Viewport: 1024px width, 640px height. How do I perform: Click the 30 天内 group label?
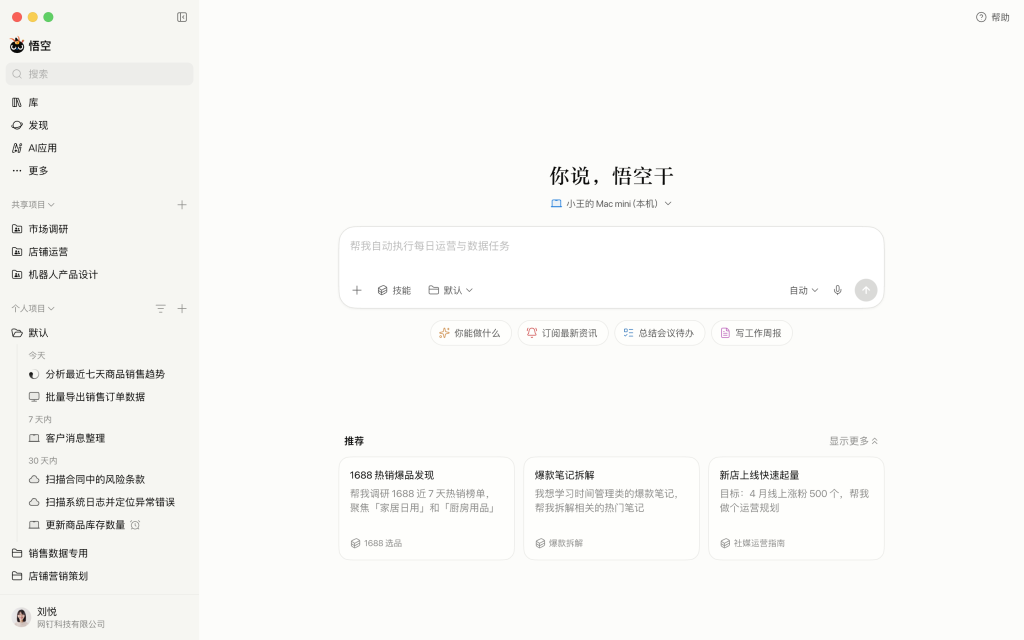pyautogui.click(x=42, y=461)
